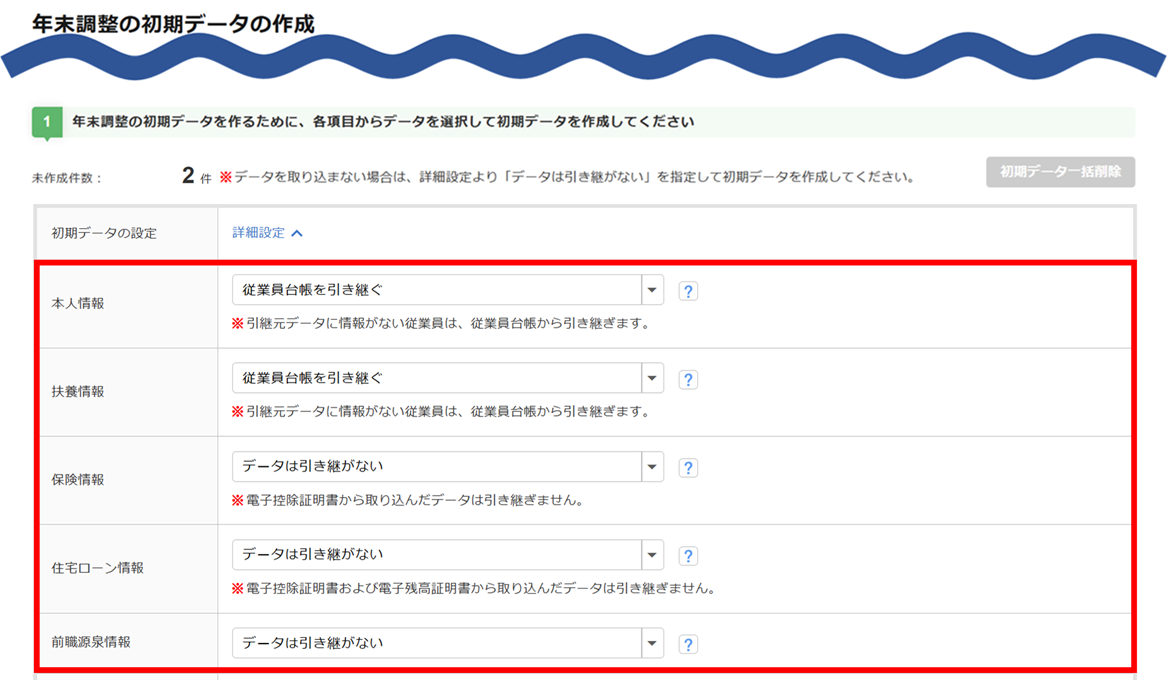Expand the 住宅ローン情報 dropdown arrow
The height and width of the screenshot is (680, 1167).
point(652,554)
